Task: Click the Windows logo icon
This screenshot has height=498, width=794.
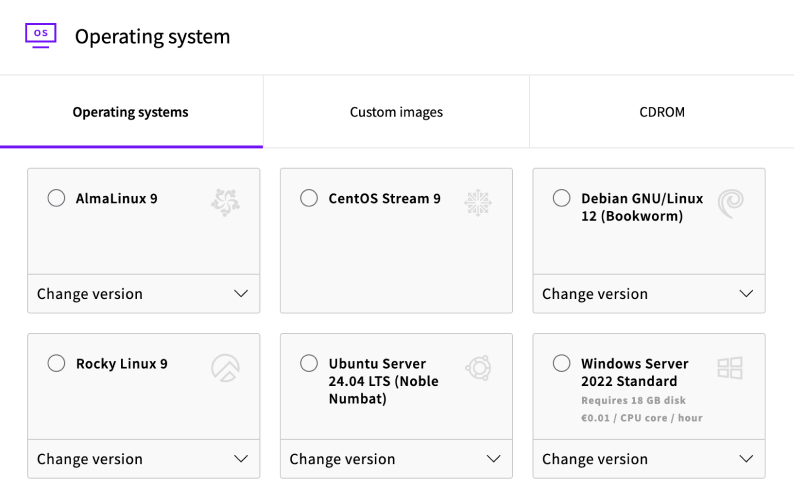Action: click(x=731, y=368)
